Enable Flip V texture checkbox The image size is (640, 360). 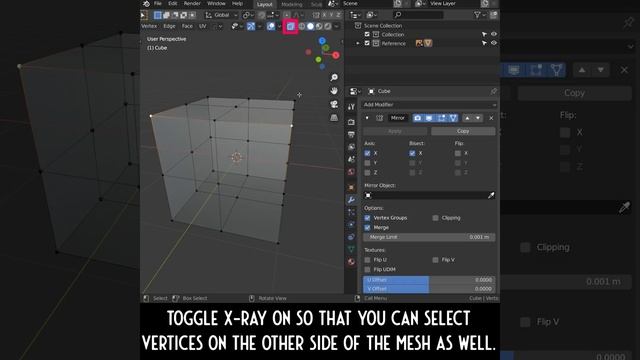[436, 260]
